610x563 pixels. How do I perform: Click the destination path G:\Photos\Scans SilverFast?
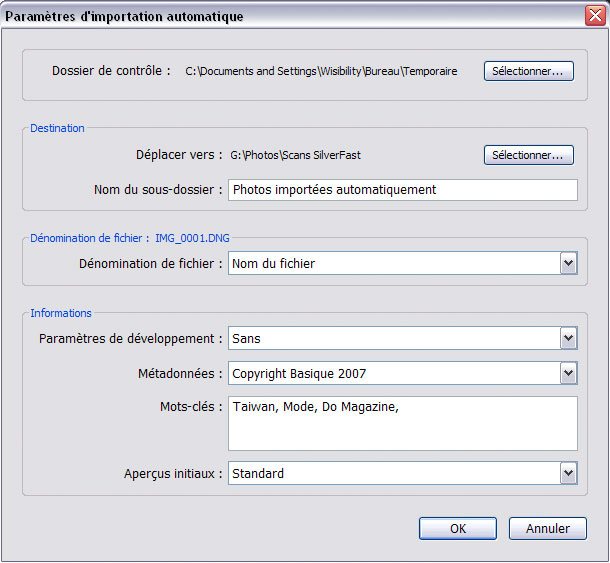(295, 155)
